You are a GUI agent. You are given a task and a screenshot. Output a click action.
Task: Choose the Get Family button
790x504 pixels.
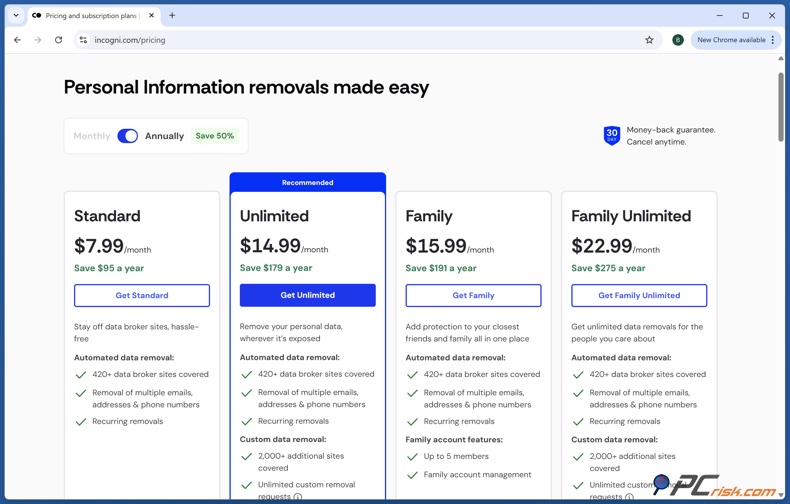473,295
